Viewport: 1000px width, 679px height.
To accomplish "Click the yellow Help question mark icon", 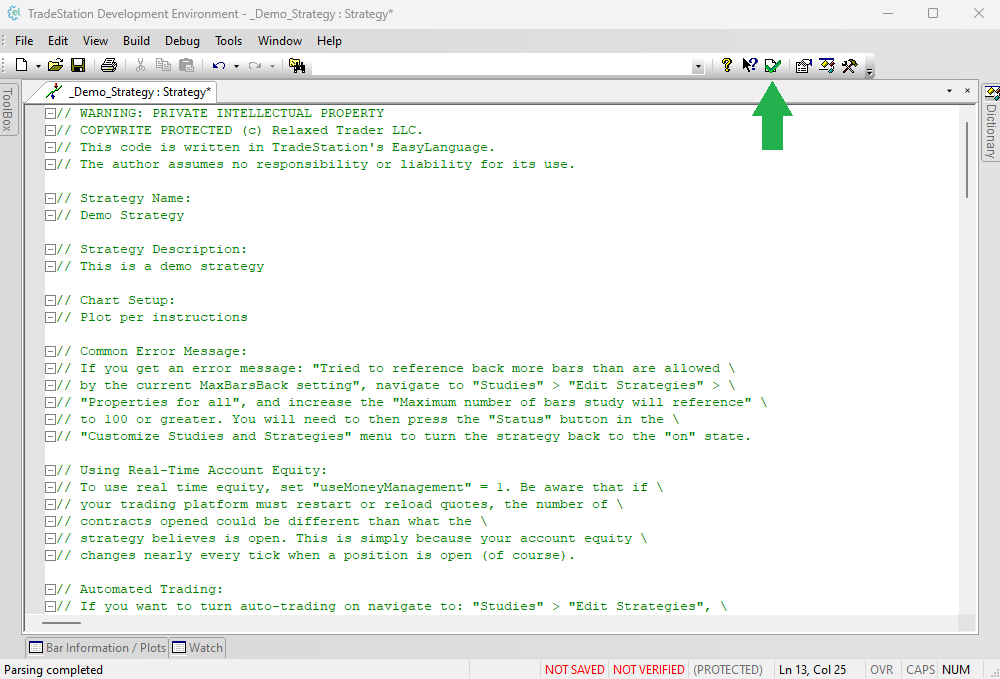I will pos(726,65).
